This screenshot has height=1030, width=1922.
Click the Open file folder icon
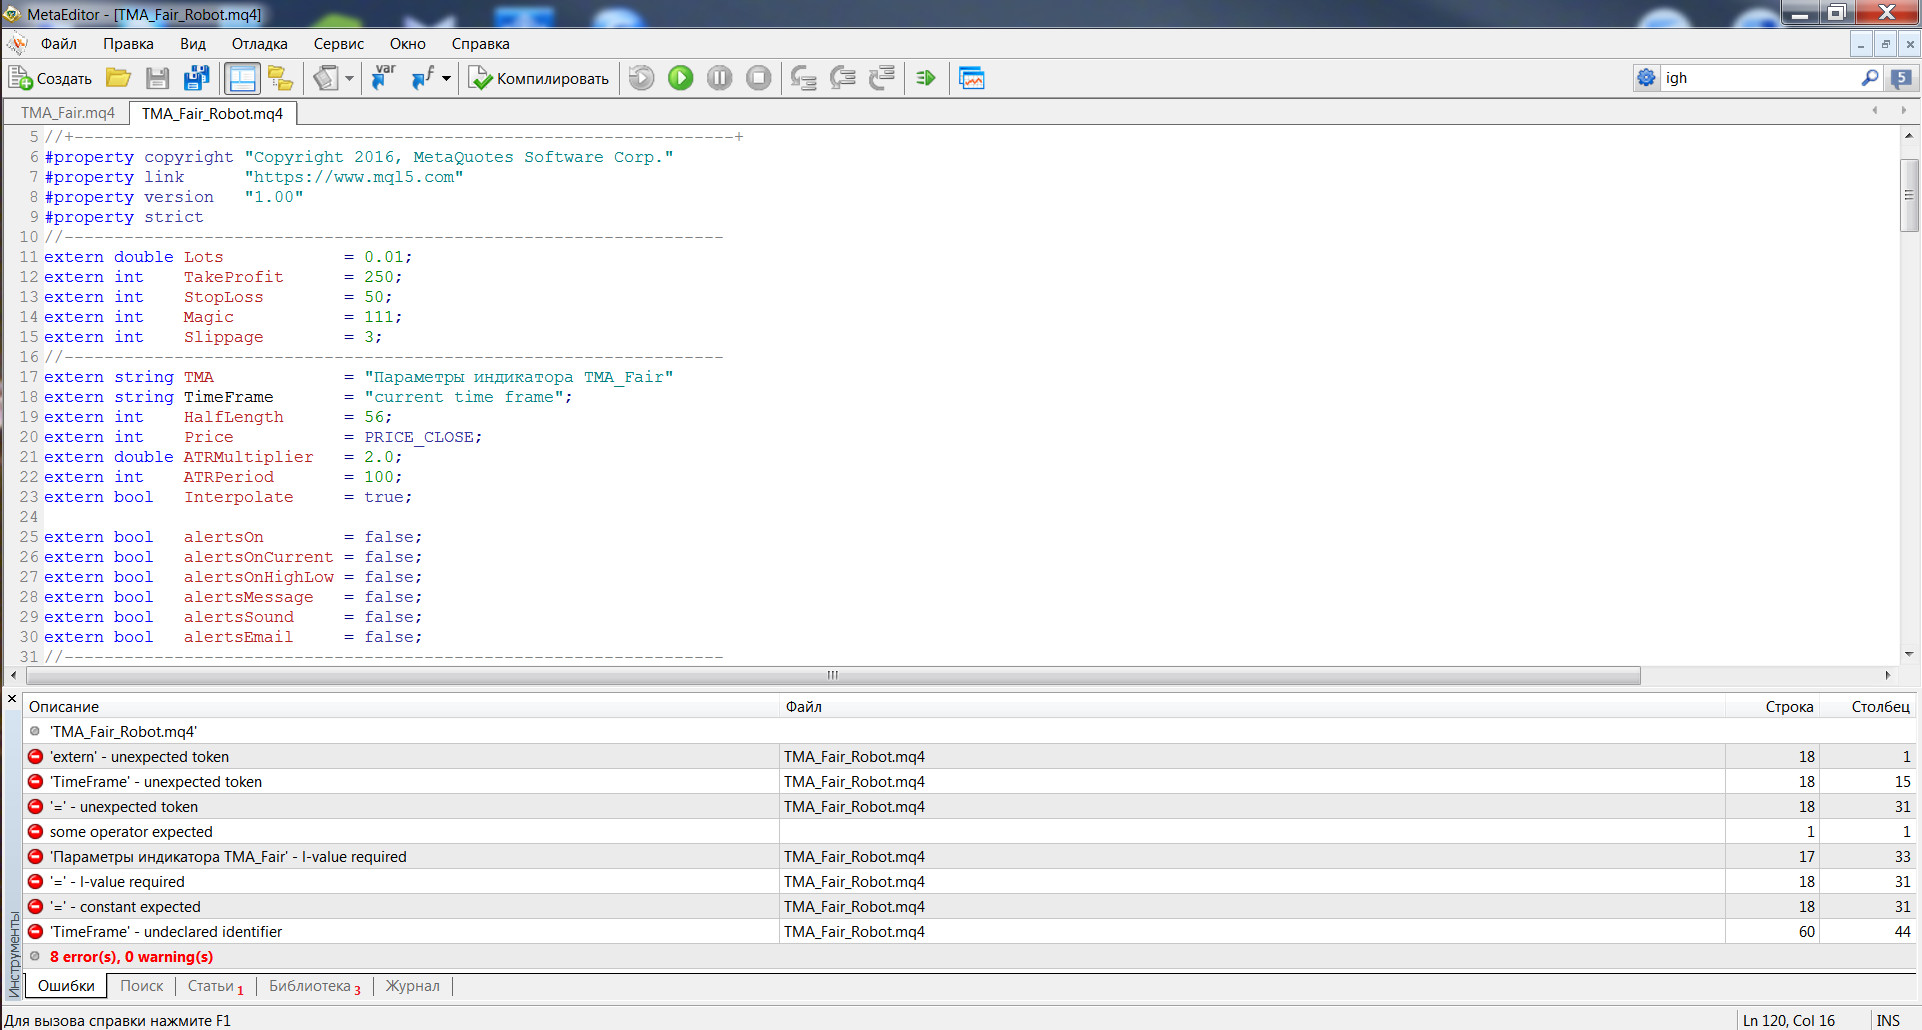tap(119, 78)
